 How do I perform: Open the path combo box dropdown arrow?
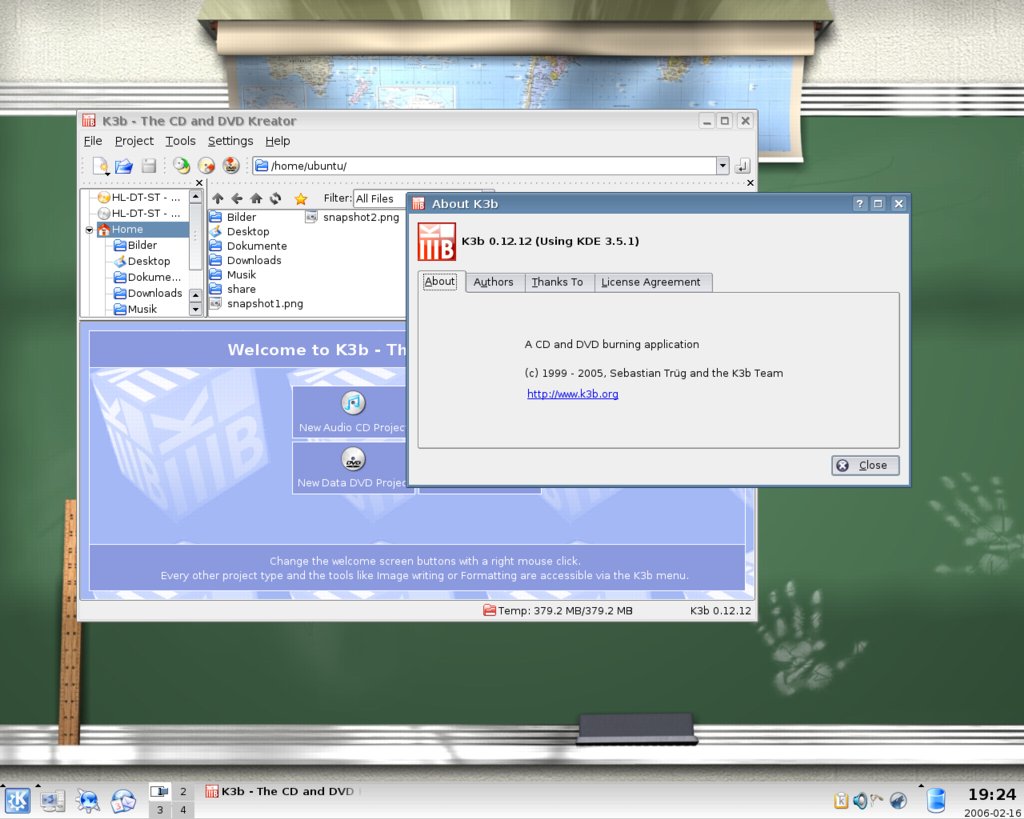pos(722,166)
